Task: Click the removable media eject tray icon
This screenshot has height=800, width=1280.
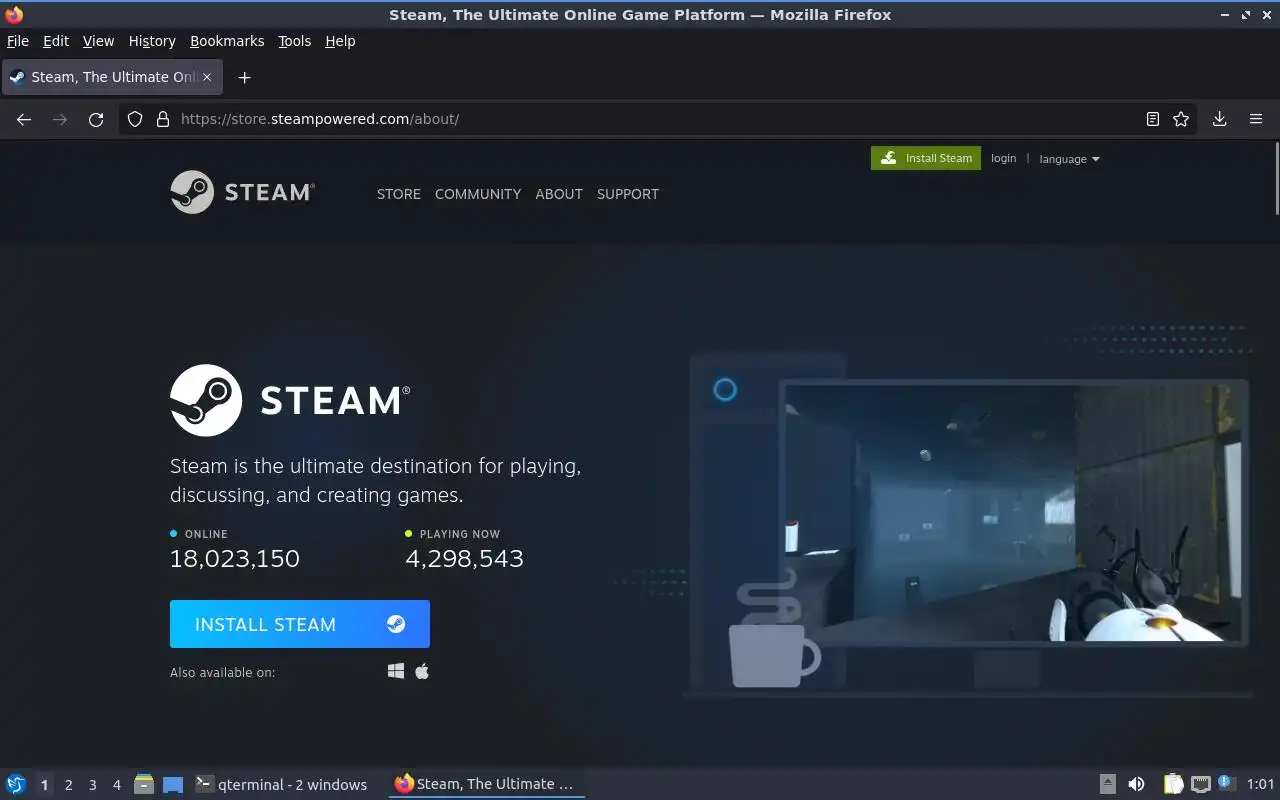Action: [x=1108, y=784]
